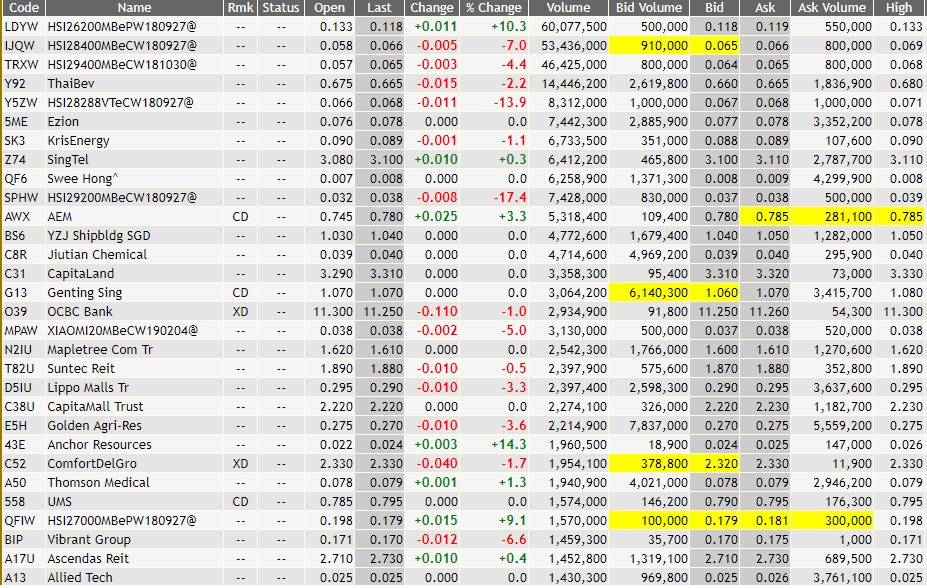This screenshot has height=588, width=927.
Task: Sort by the Ask Volume column header
Action: (832, 8)
